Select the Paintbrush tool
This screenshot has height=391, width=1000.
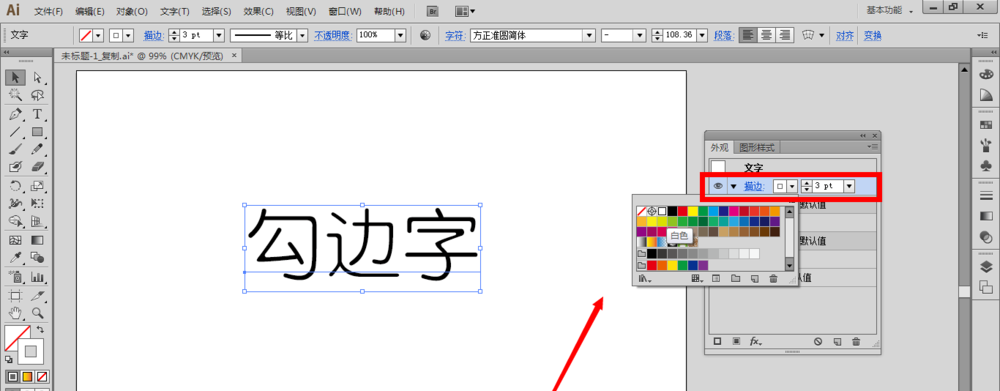tap(16, 149)
